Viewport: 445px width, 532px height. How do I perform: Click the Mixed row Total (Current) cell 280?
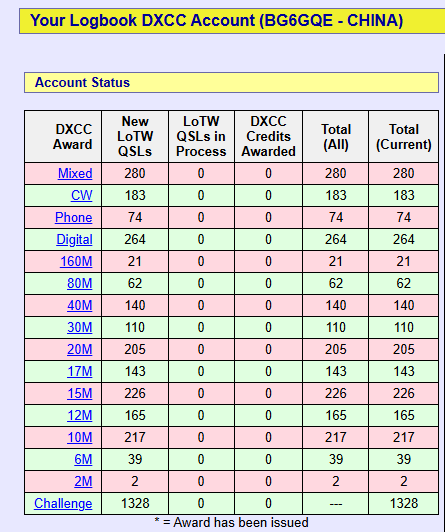(x=404, y=173)
